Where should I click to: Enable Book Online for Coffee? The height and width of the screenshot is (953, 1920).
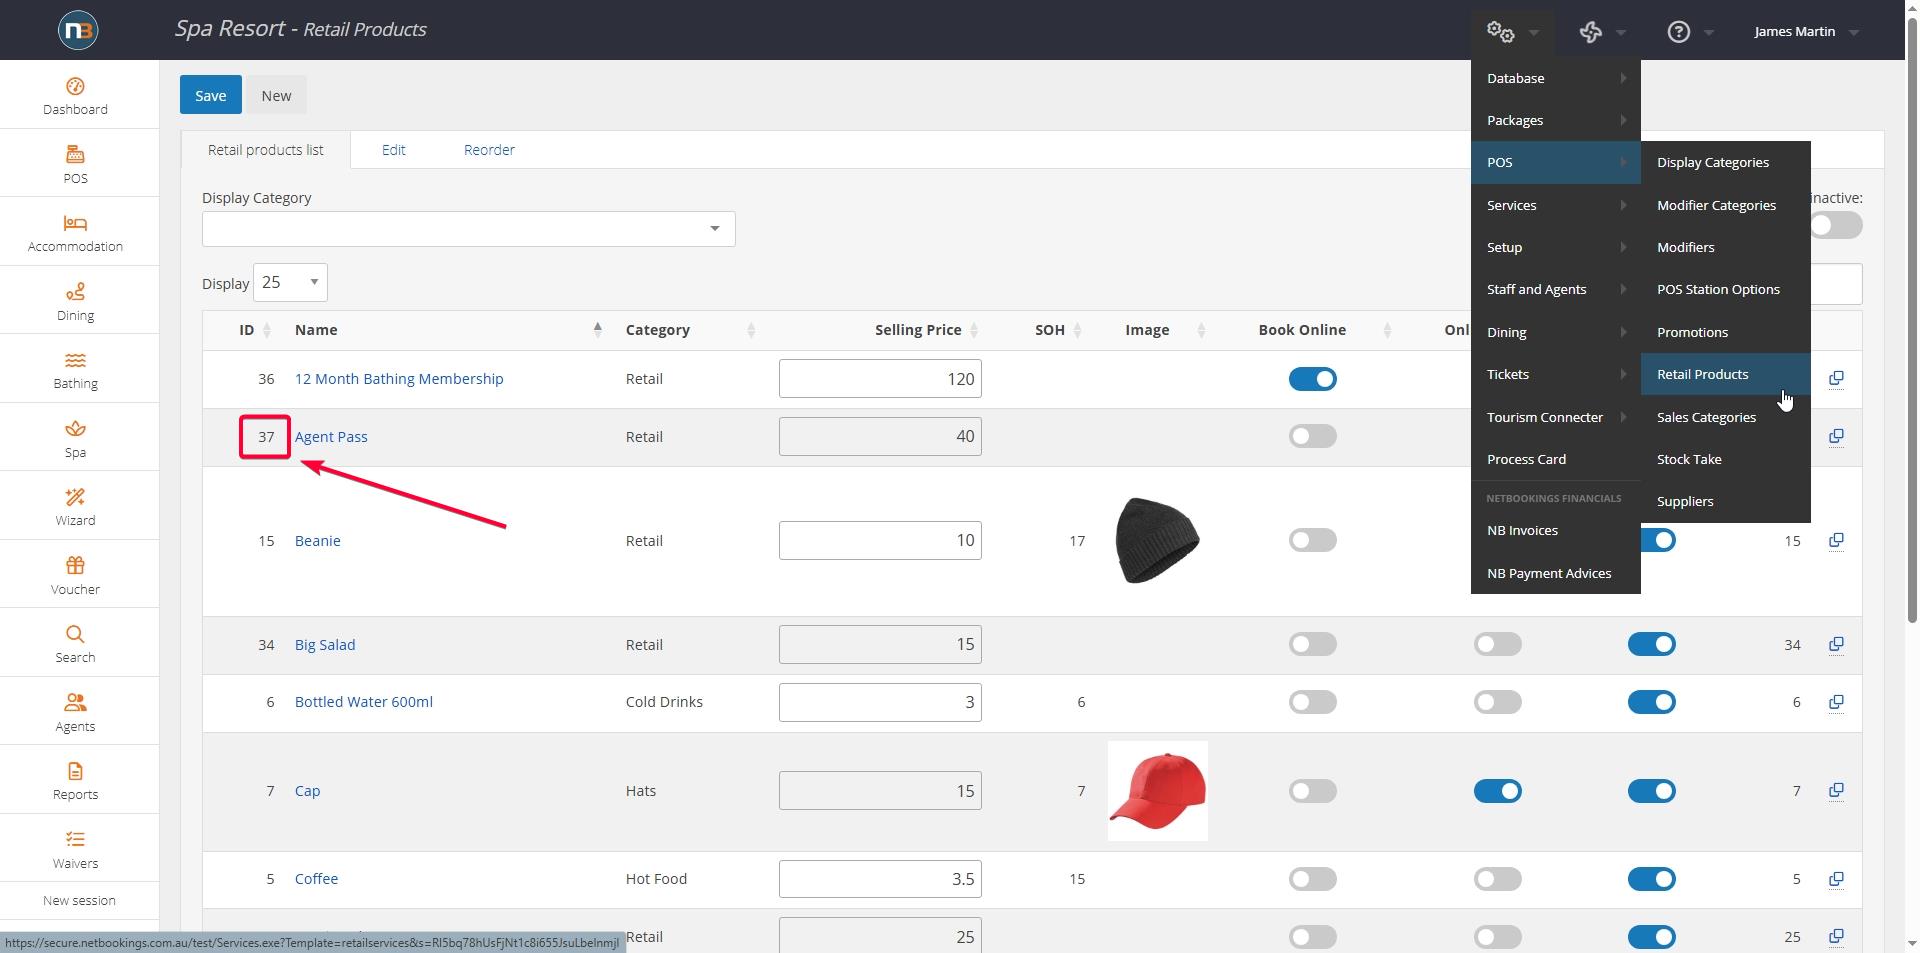1312,879
